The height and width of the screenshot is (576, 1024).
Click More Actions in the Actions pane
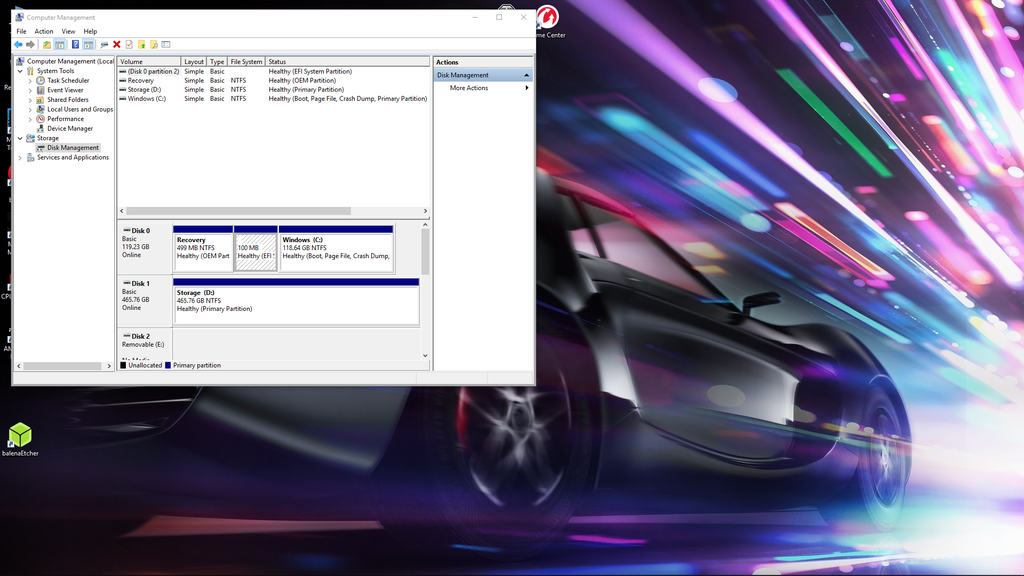469,88
